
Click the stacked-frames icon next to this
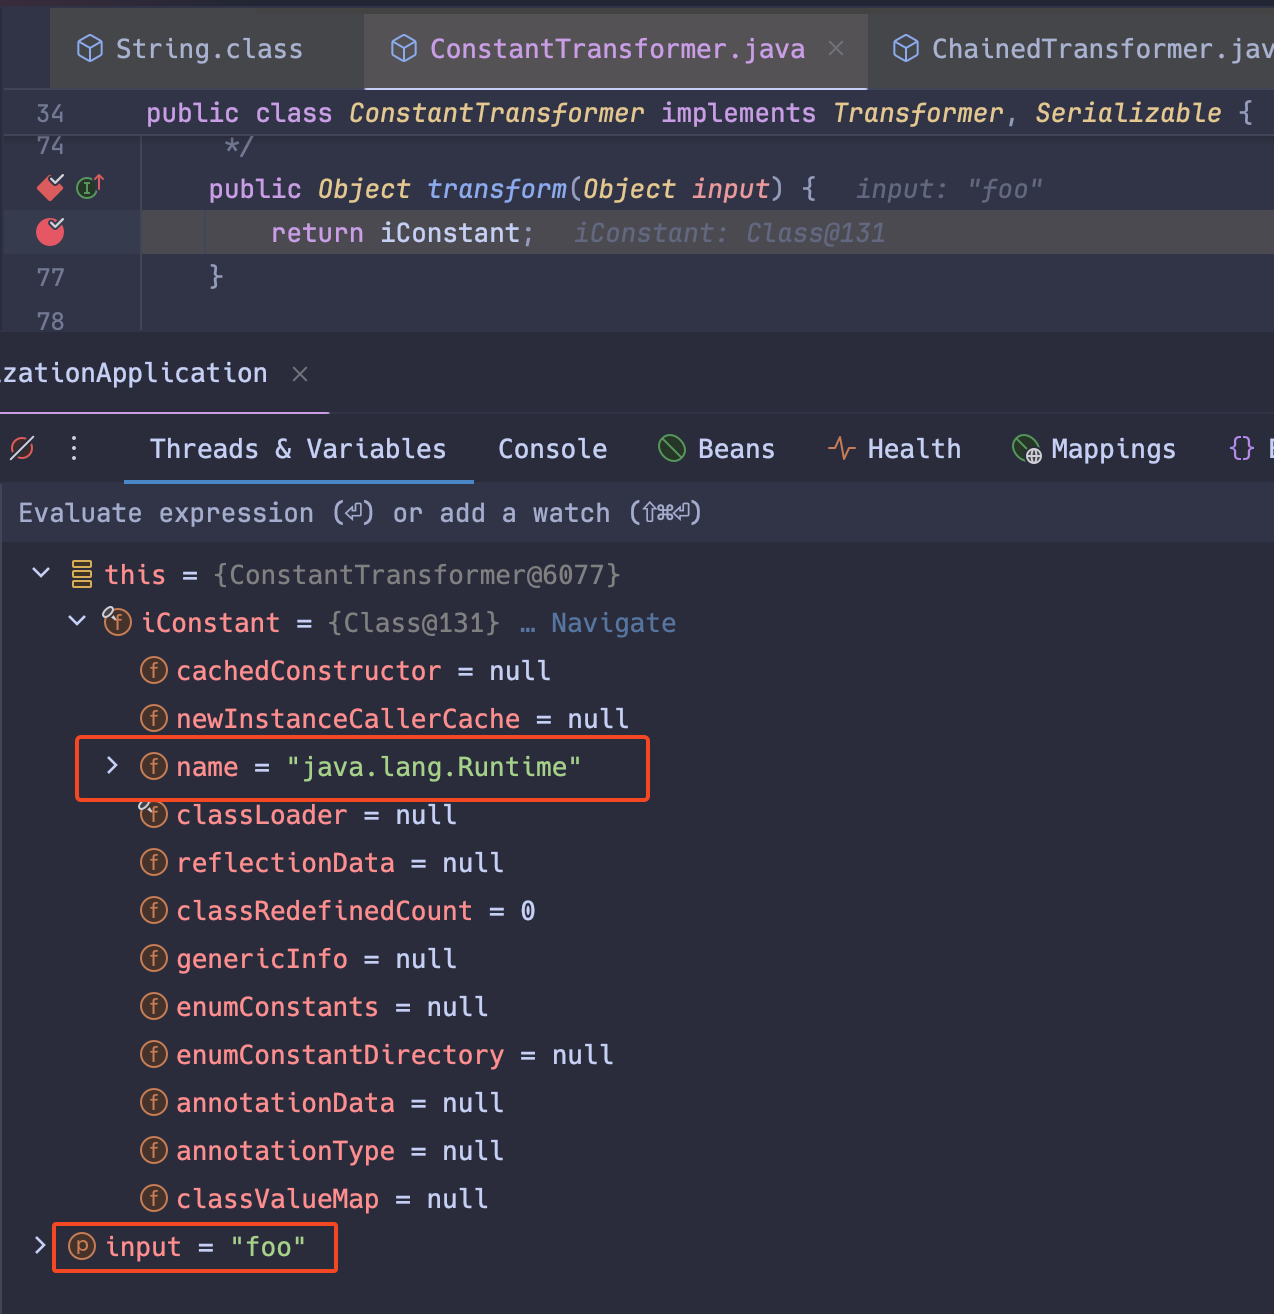tap(81, 574)
